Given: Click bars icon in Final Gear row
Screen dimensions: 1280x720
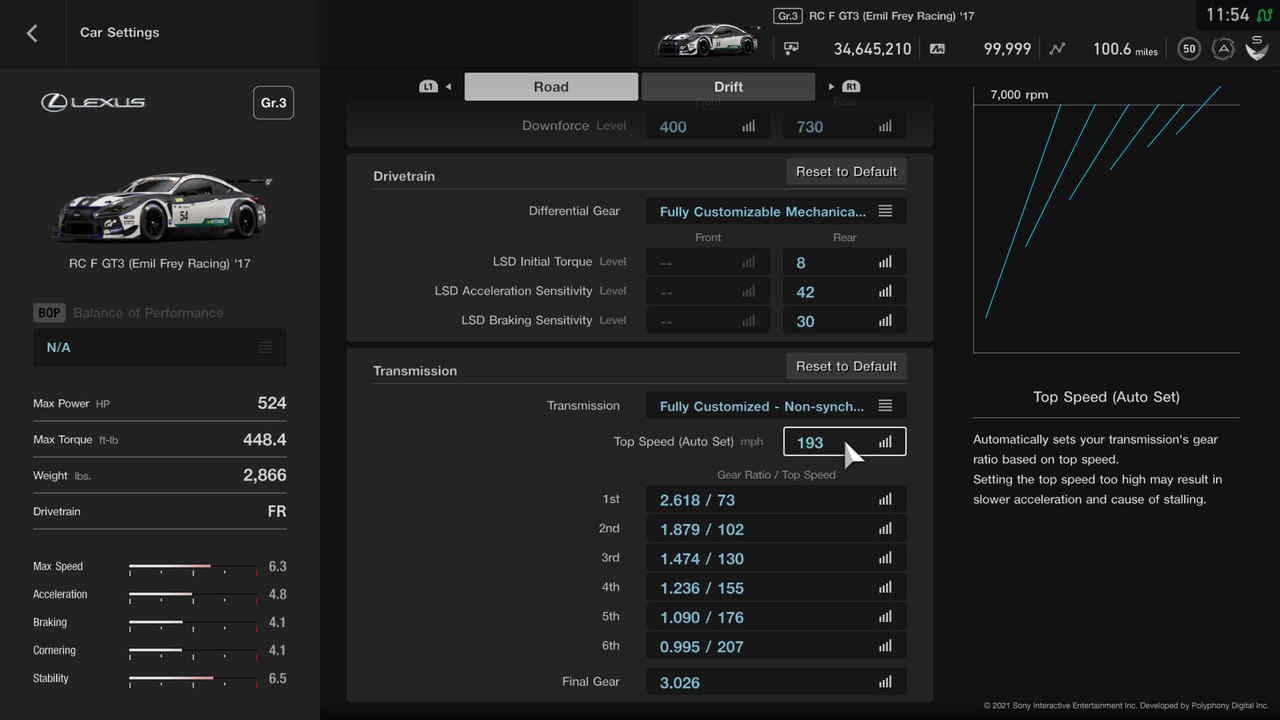Looking at the screenshot, I should click(x=885, y=682).
